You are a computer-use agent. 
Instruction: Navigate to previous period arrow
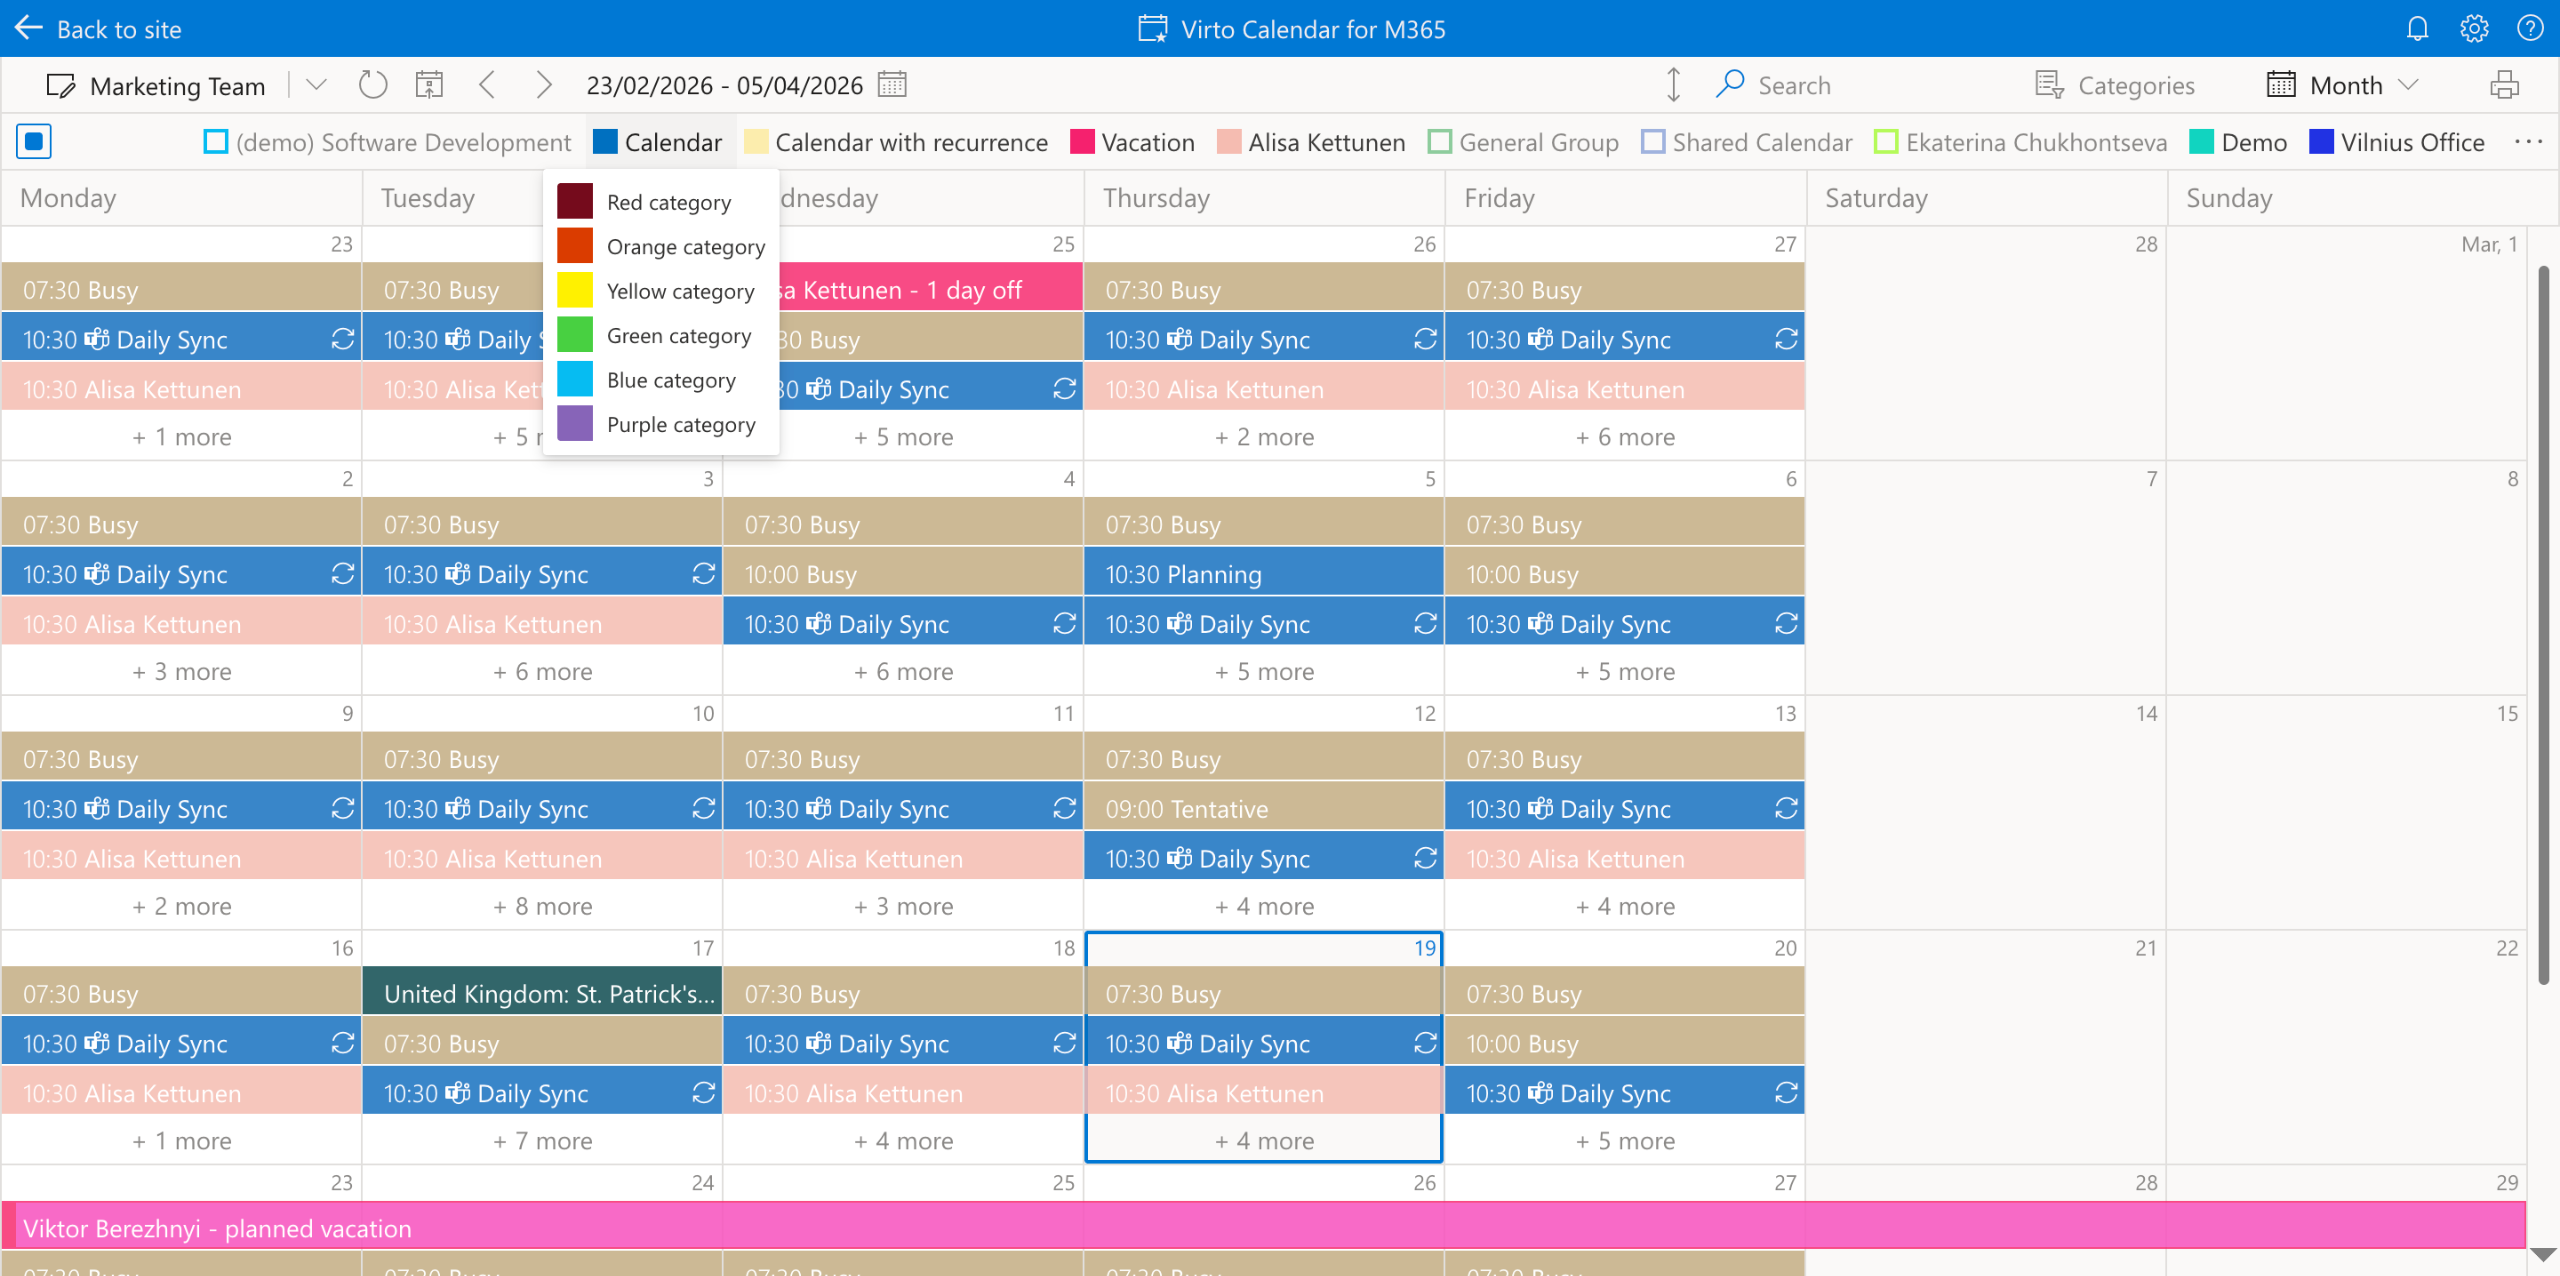(487, 85)
